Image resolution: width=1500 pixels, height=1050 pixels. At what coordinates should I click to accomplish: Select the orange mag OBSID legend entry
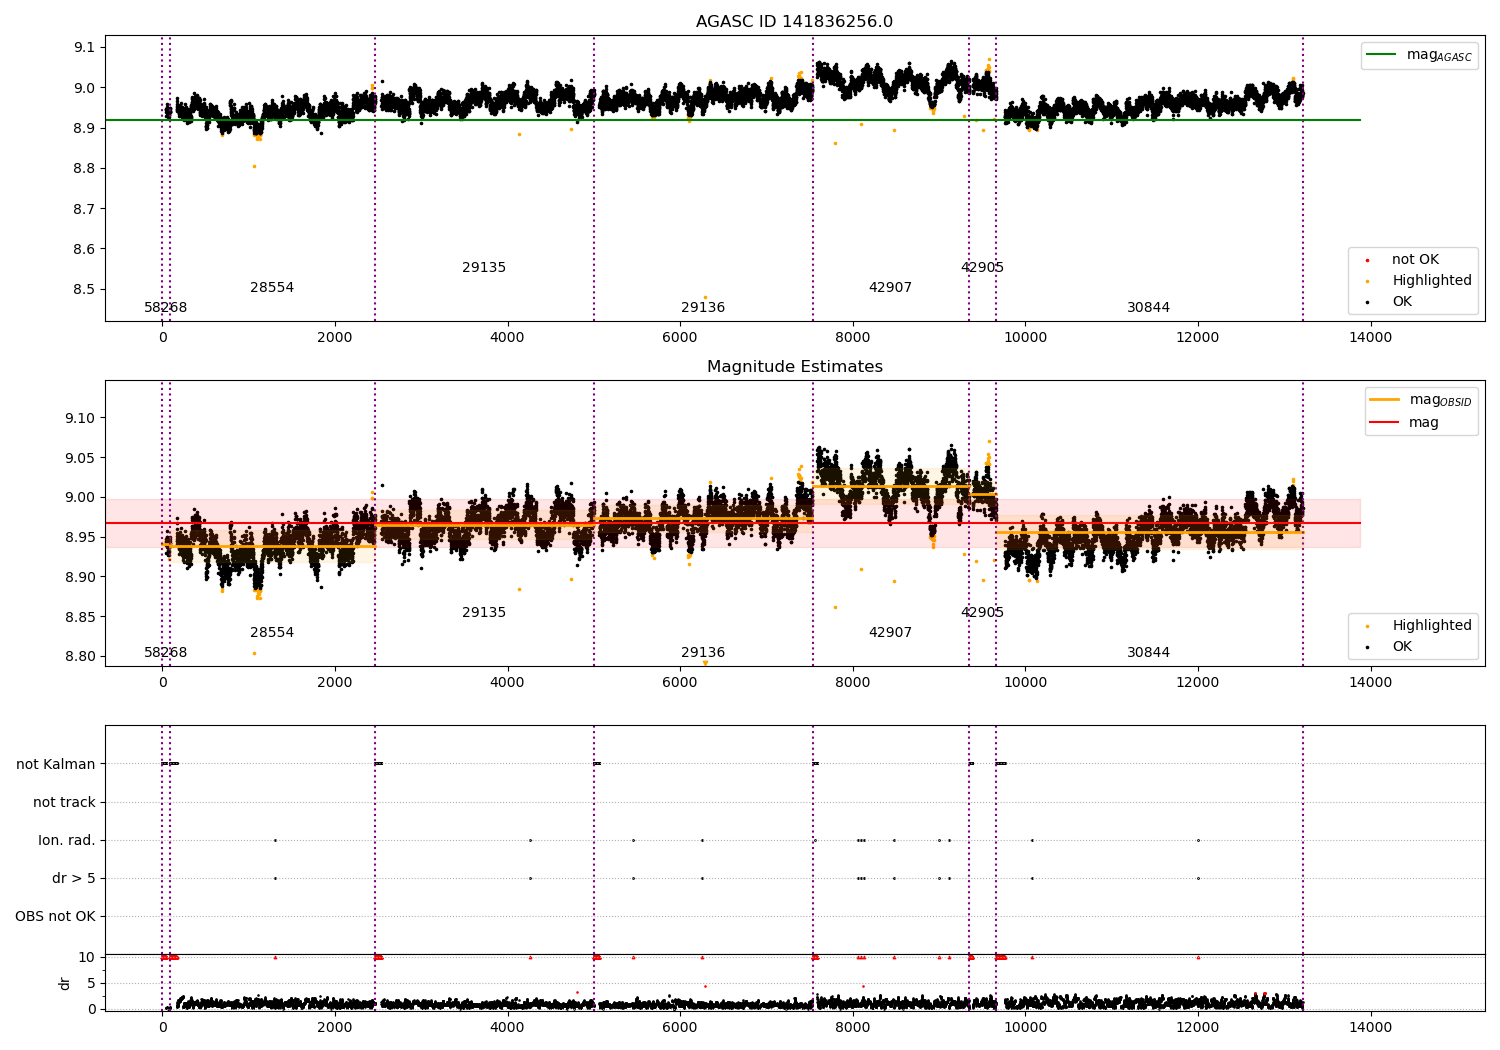tap(1419, 400)
